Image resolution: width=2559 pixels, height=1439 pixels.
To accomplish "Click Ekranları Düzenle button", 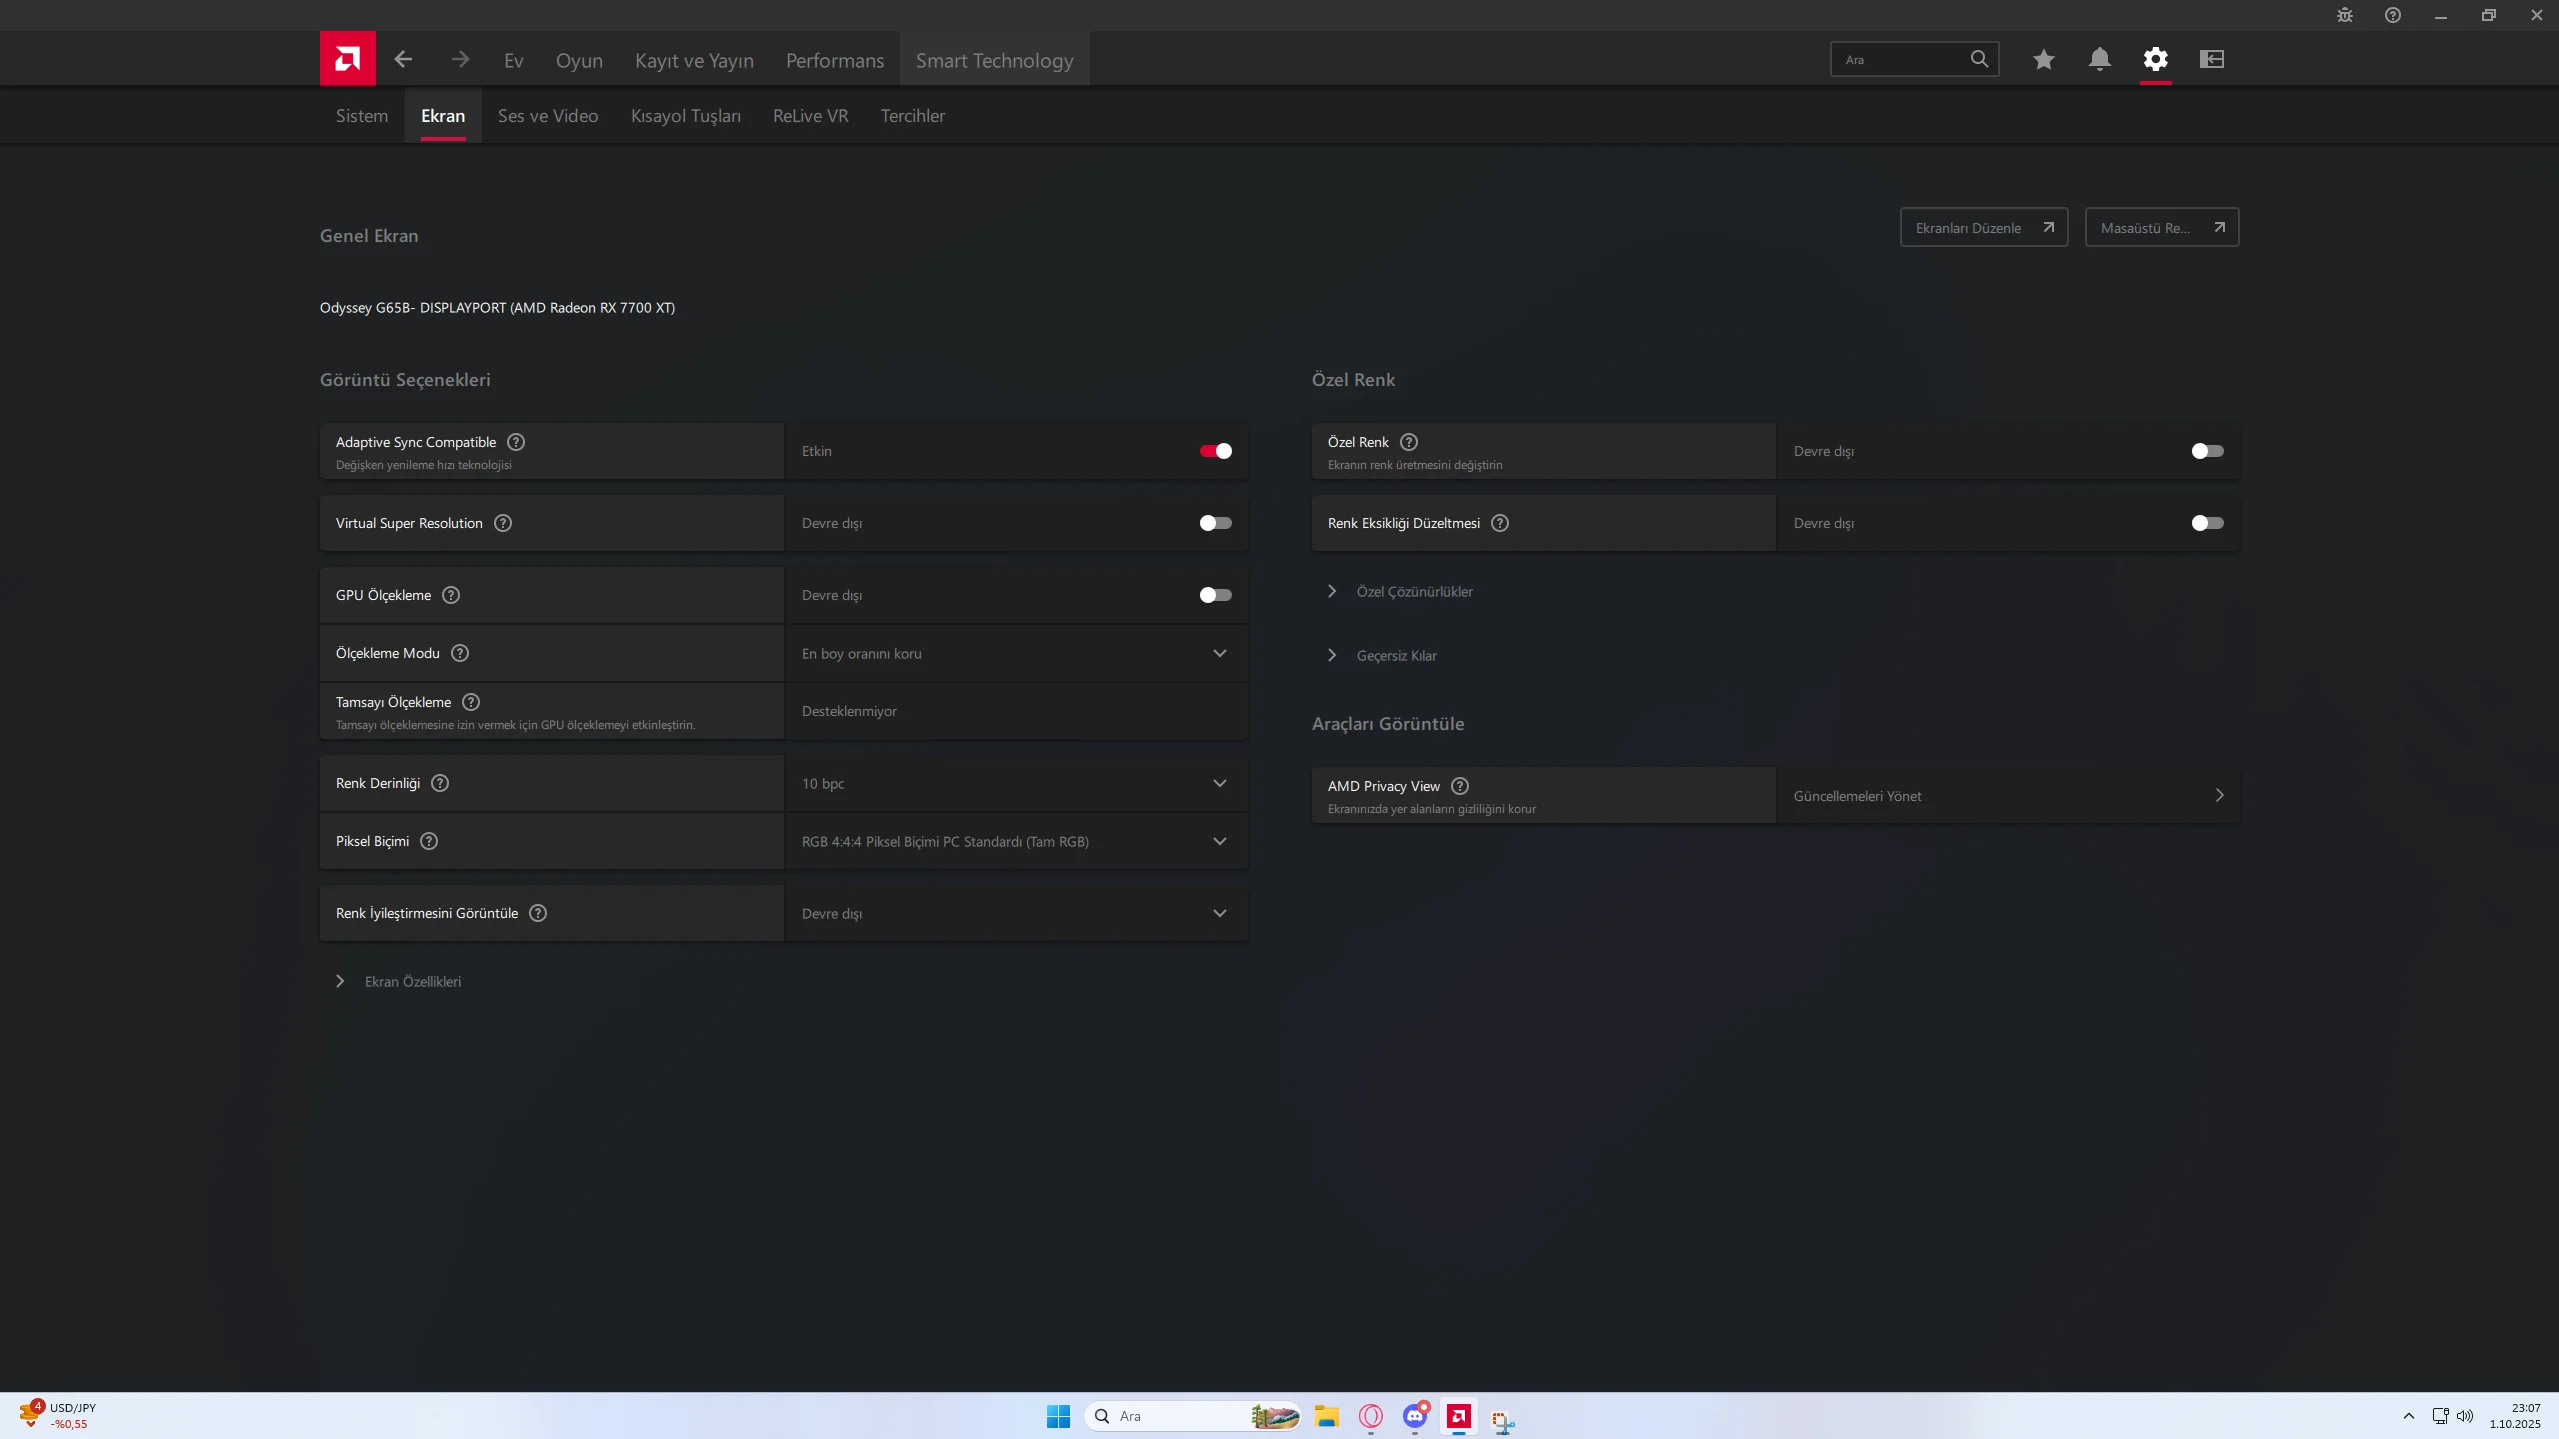I will [x=1982, y=228].
